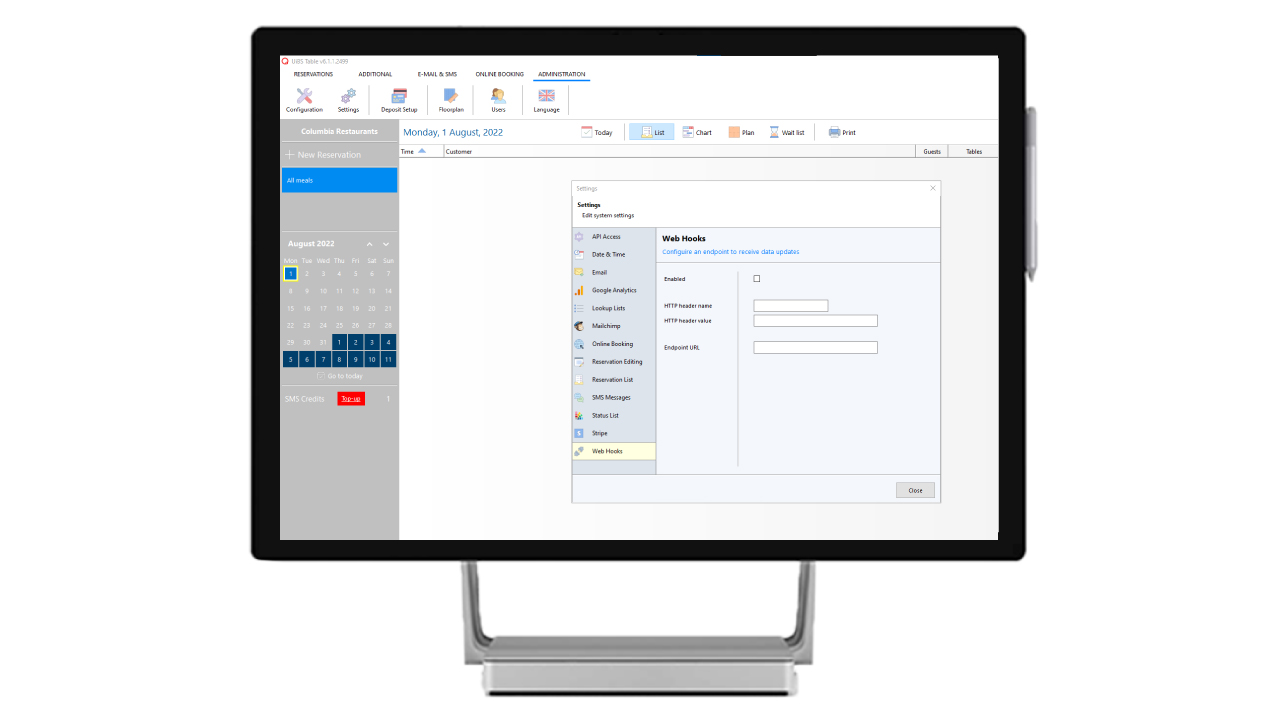The width and height of the screenshot is (1280, 720).
Task: Open the Configuration tool icon
Action: pos(304,97)
